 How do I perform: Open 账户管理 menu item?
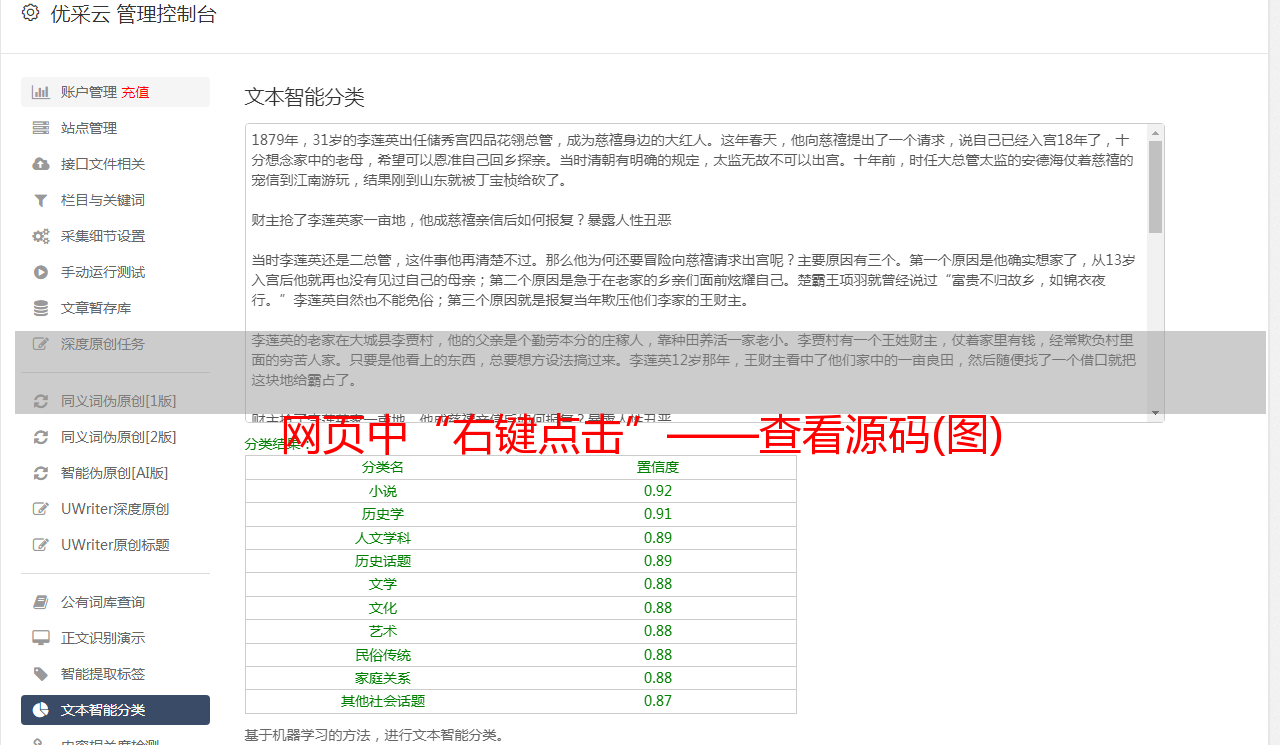[115, 92]
